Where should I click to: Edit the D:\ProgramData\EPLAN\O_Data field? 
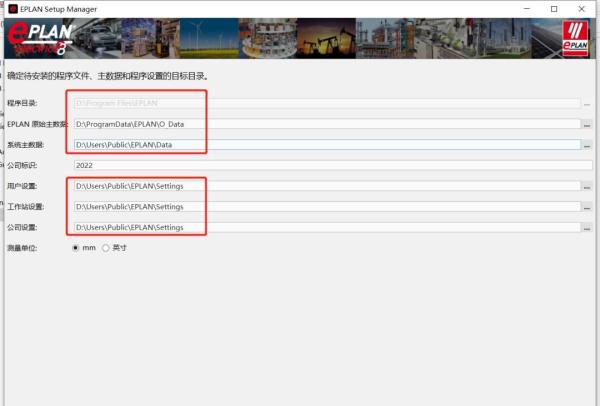[x=327, y=124]
